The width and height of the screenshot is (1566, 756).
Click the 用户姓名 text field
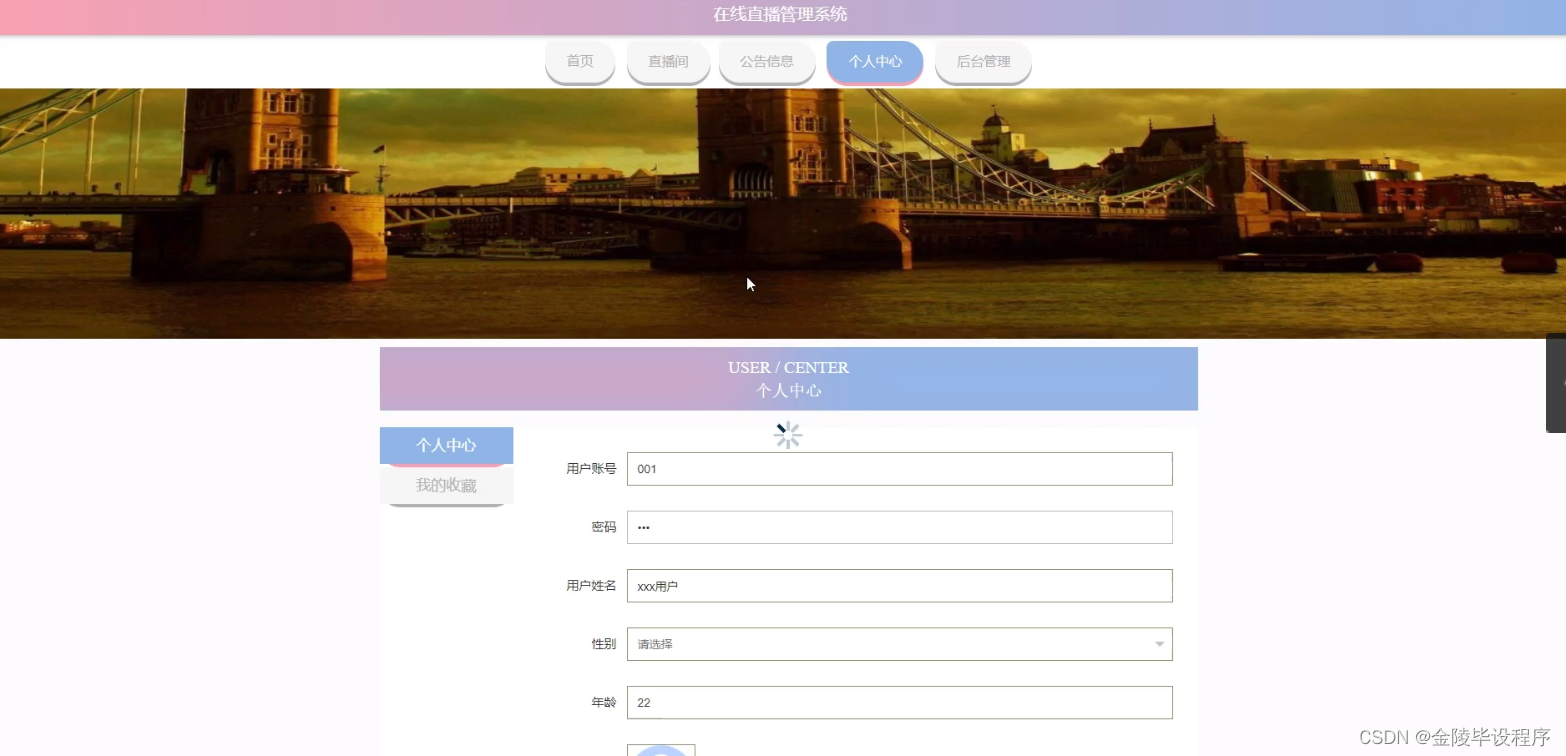coord(899,586)
